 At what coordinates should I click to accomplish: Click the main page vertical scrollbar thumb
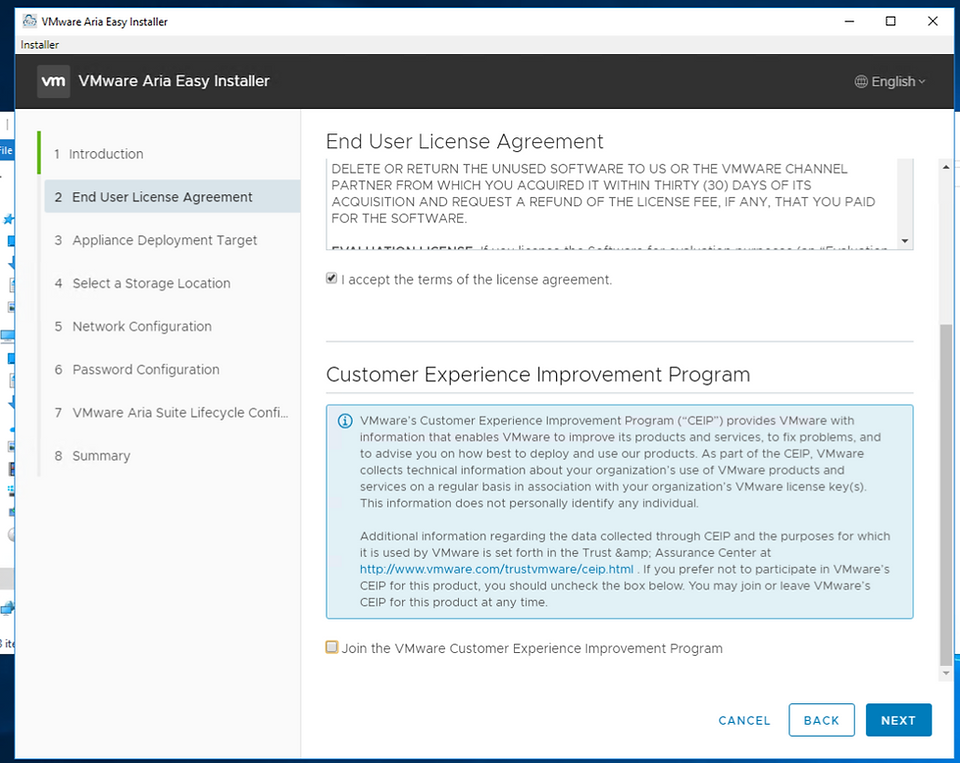tap(946, 494)
